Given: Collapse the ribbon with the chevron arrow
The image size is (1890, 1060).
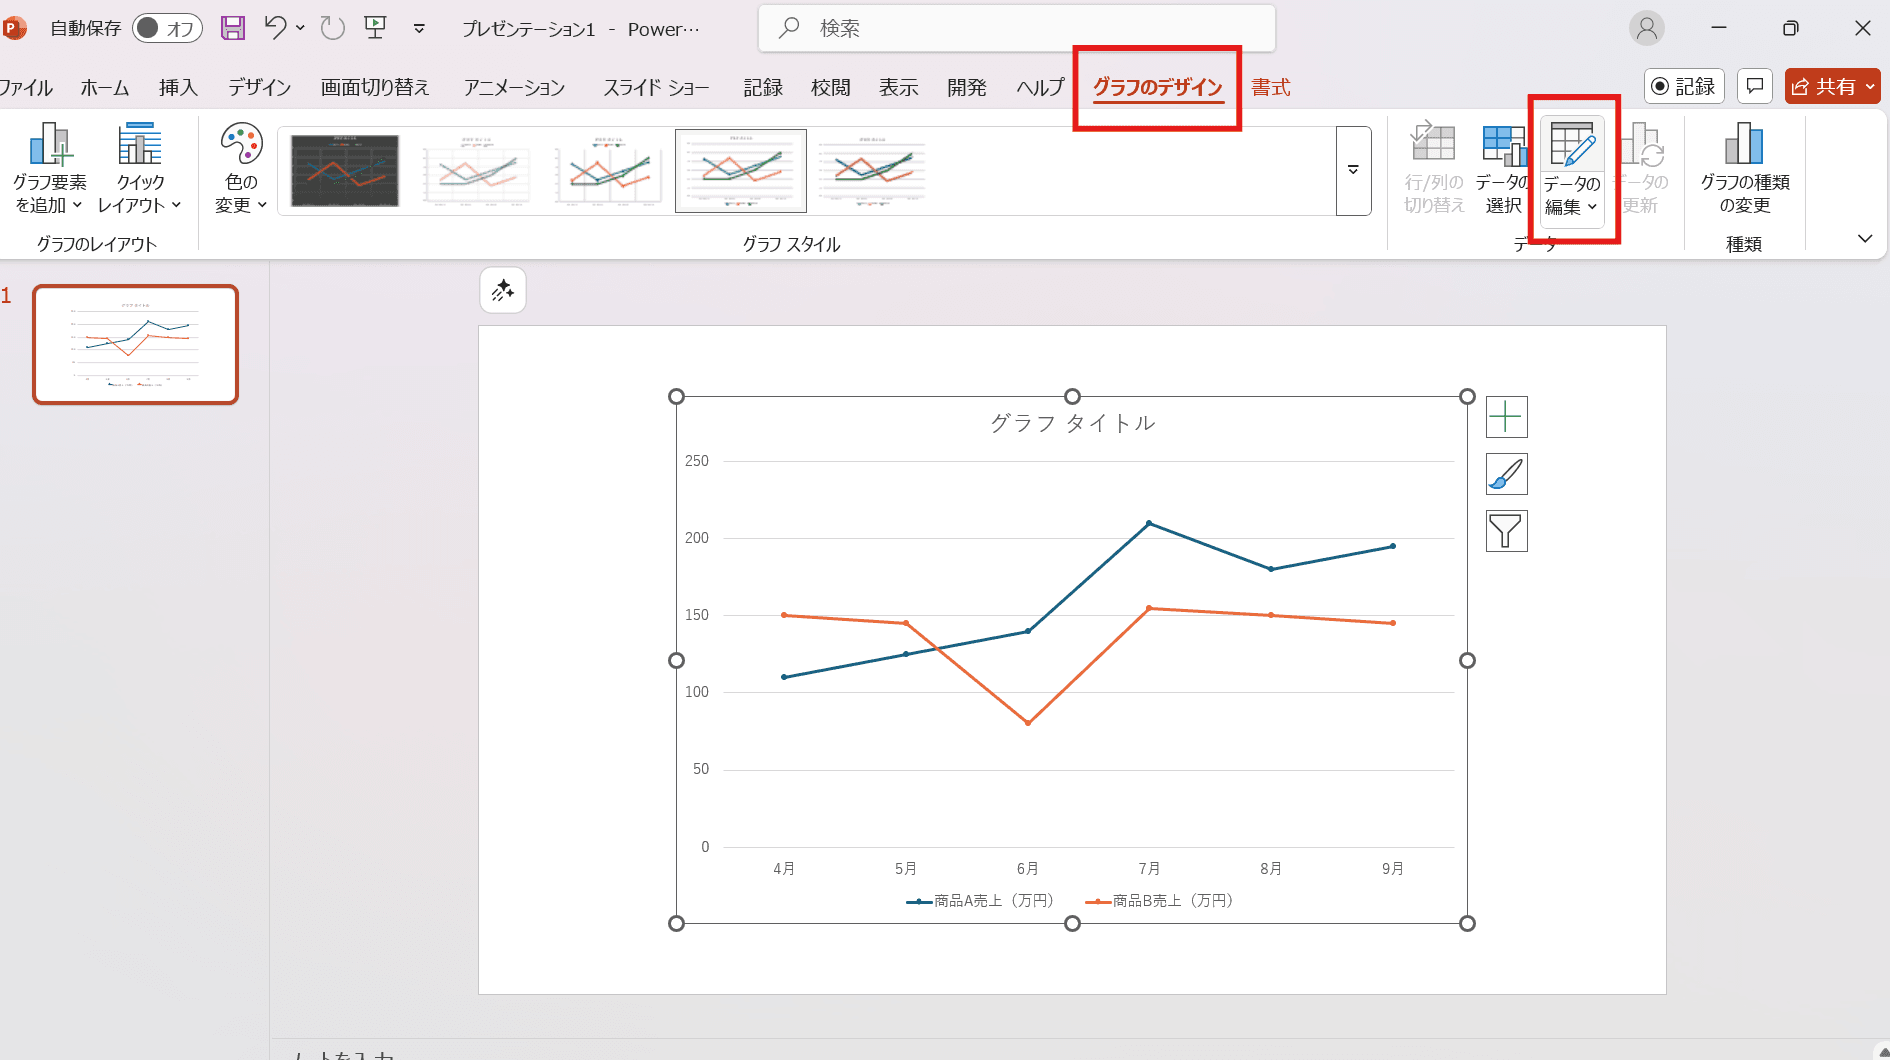Looking at the screenshot, I should coord(1864,239).
